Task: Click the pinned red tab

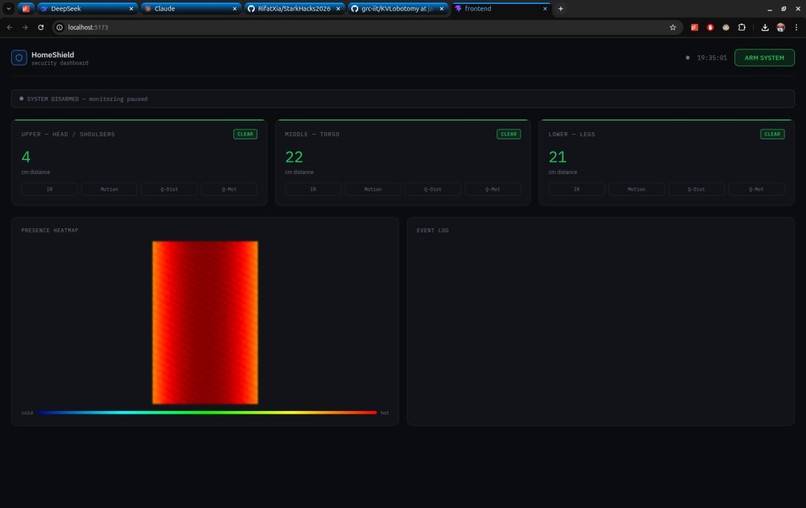Action: coord(26,8)
